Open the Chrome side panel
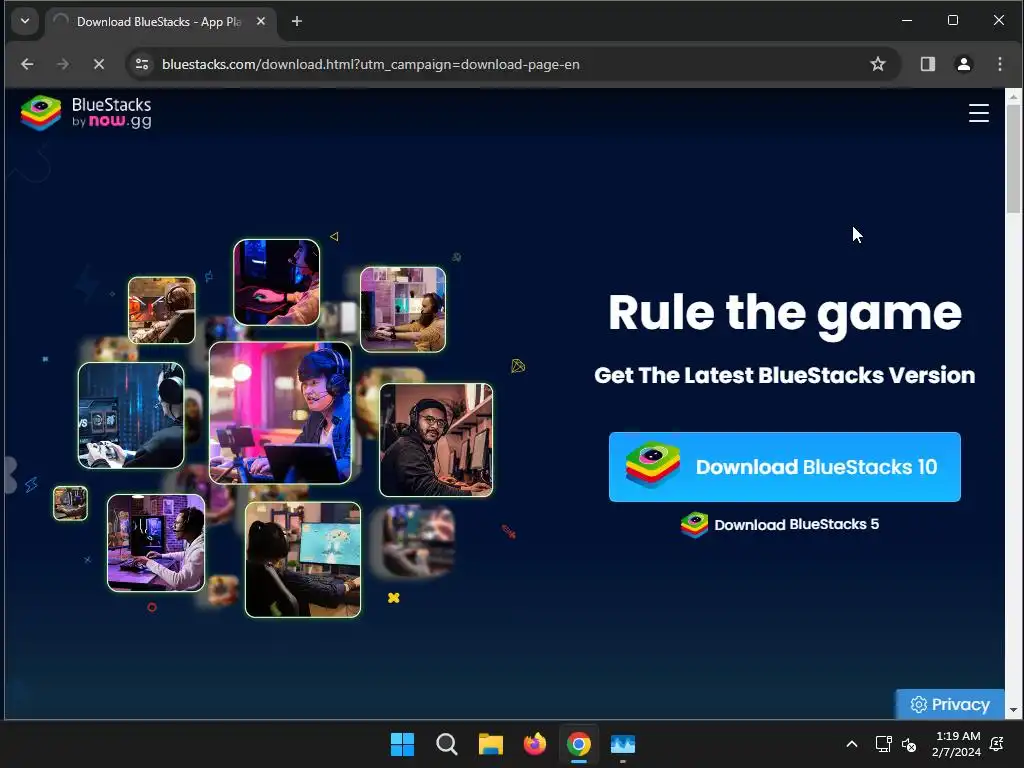 (x=927, y=64)
